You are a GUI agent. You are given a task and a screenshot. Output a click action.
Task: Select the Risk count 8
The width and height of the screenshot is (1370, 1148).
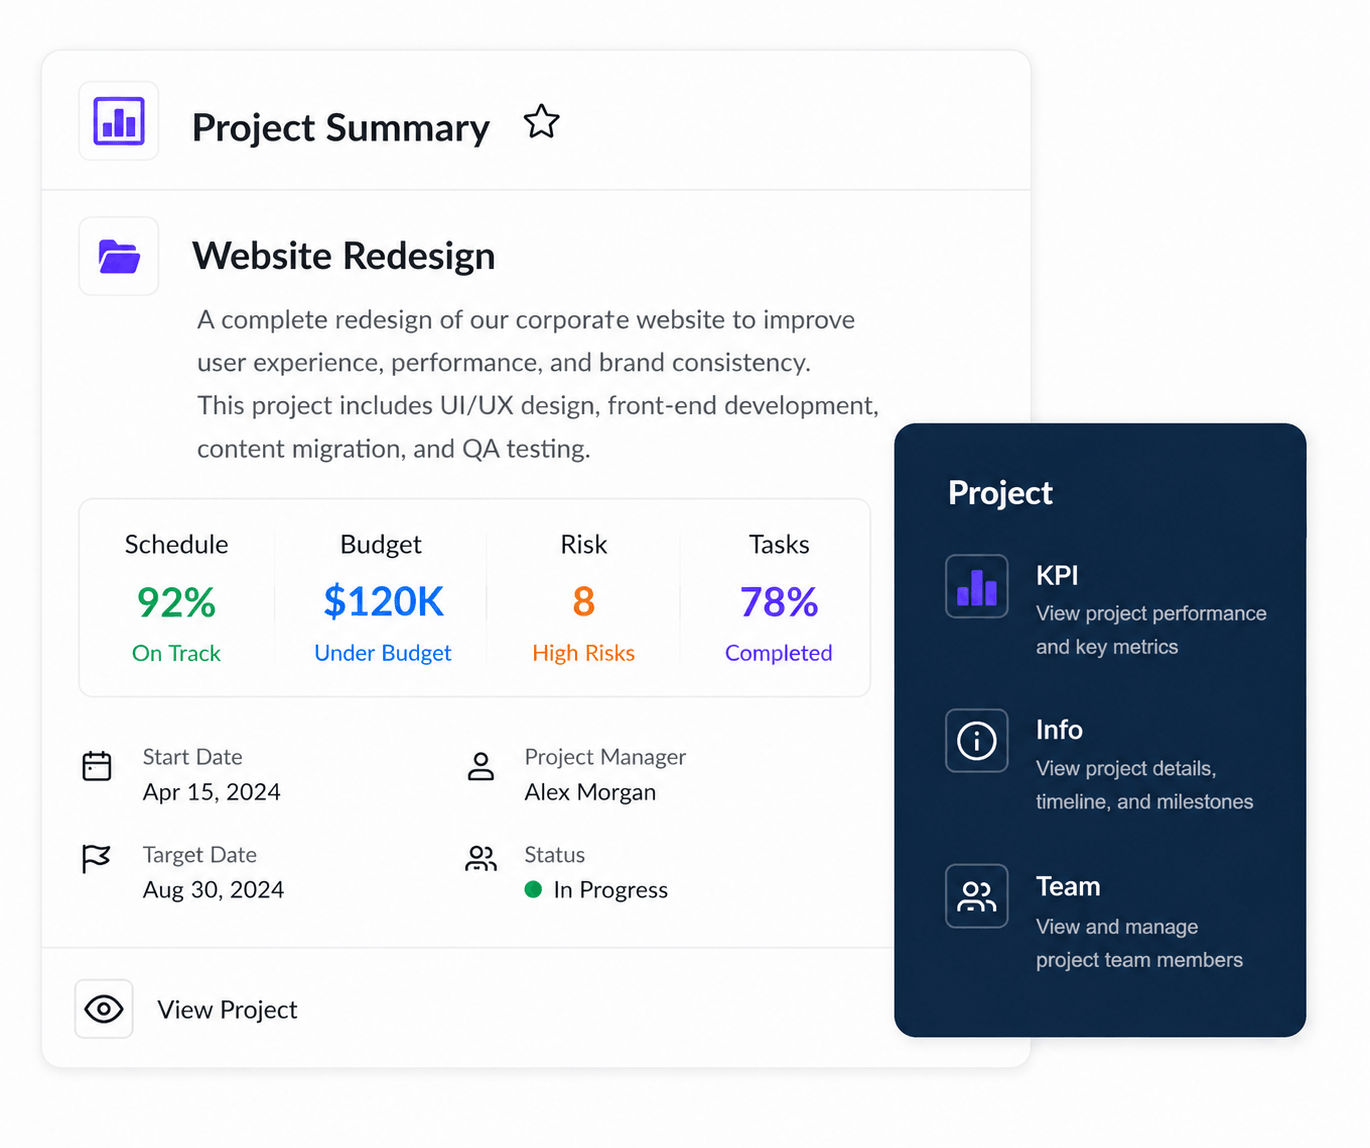(x=584, y=602)
